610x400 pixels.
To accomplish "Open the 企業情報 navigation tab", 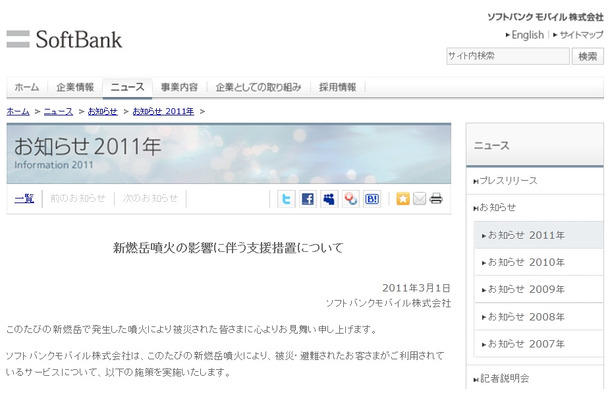I will tap(75, 87).
